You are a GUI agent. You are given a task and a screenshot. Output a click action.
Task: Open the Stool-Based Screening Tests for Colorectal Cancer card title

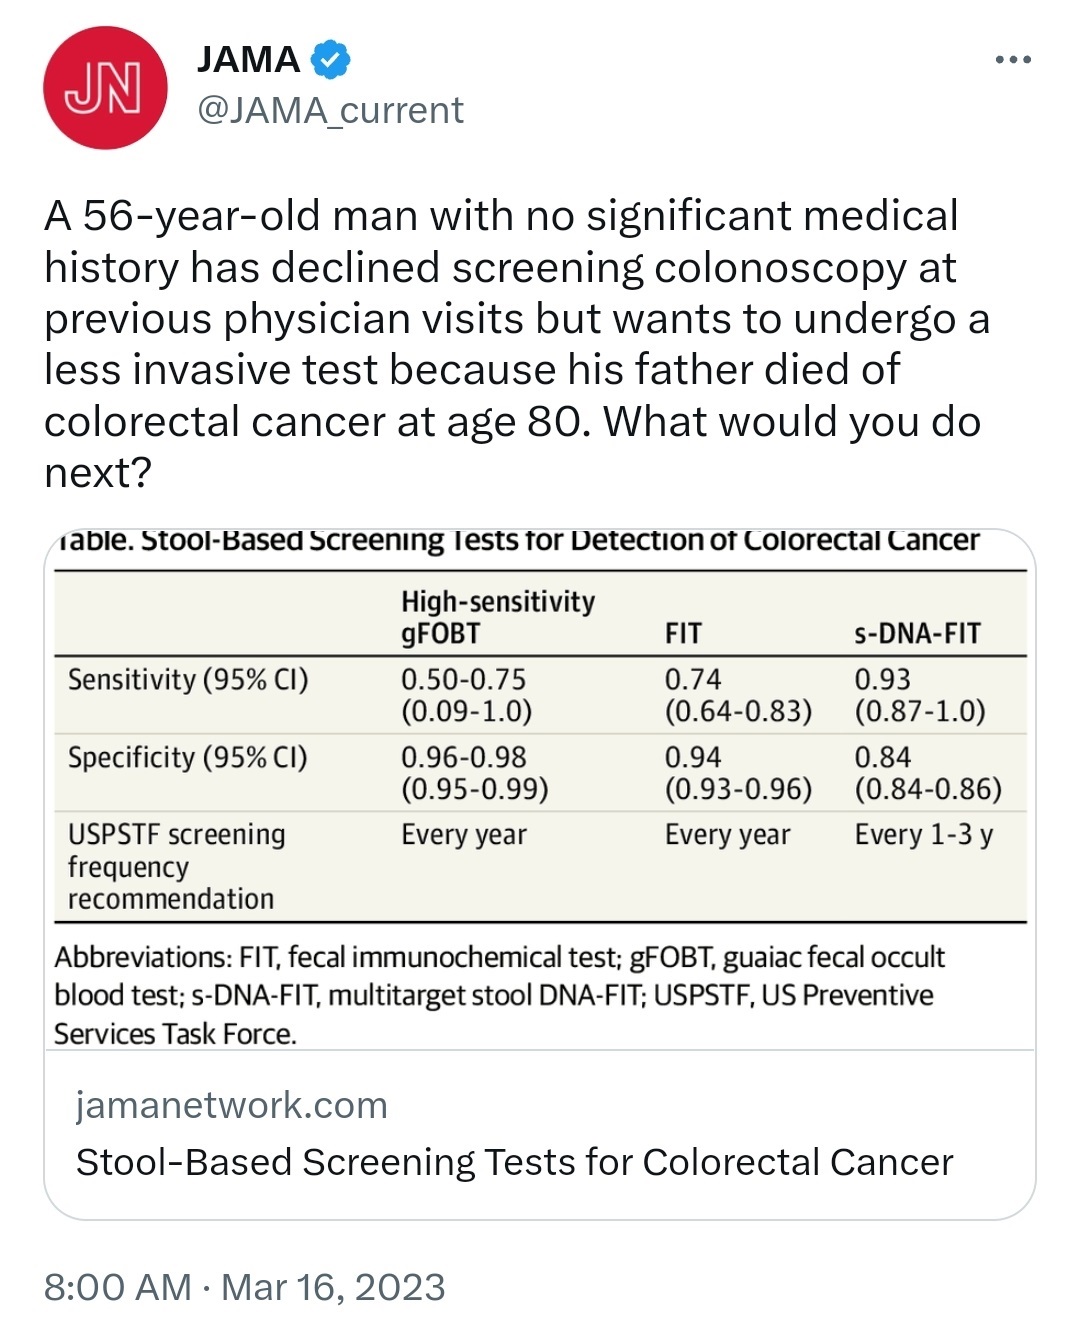pos(515,1162)
